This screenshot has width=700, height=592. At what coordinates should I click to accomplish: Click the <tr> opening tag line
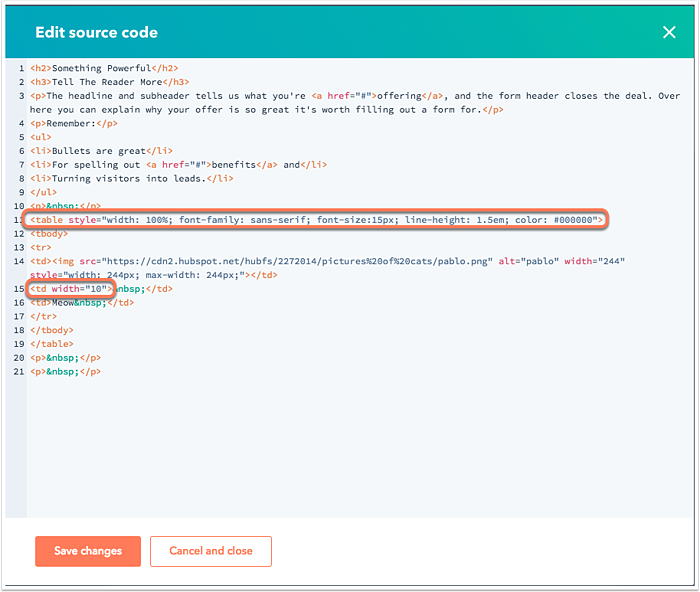(x=41, y=247)
